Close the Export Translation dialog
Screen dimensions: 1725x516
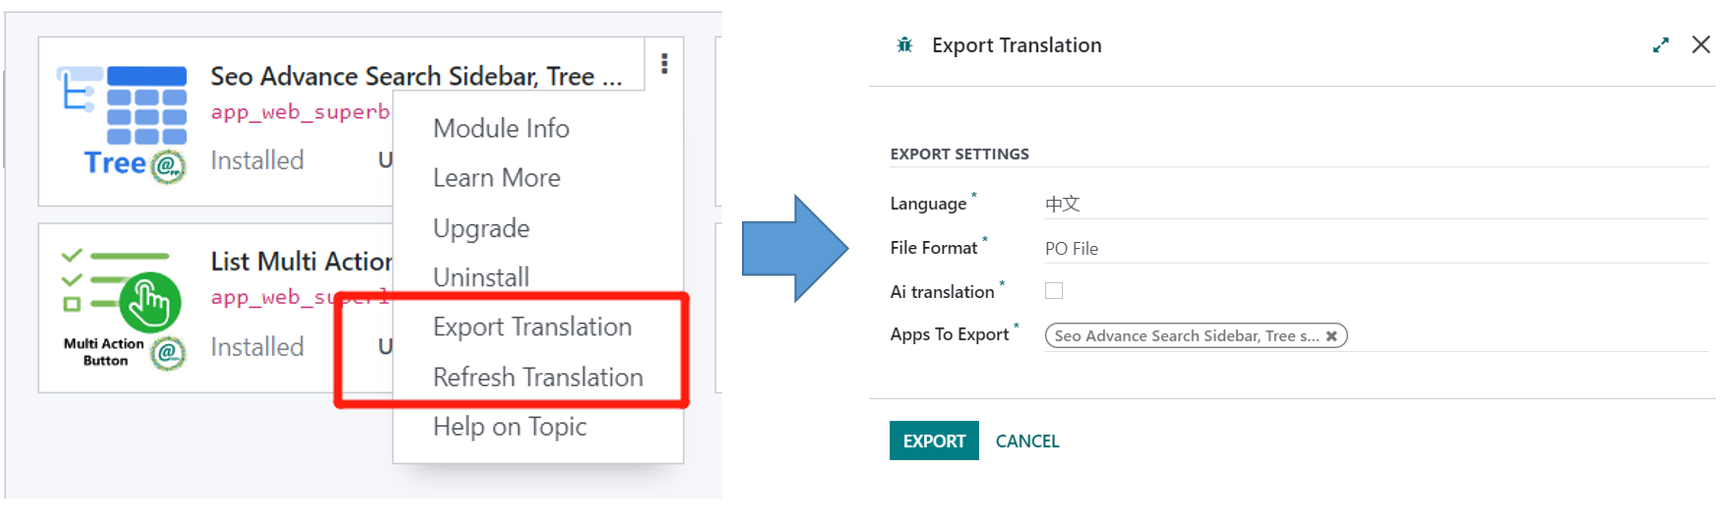(x=1700, y=45)
